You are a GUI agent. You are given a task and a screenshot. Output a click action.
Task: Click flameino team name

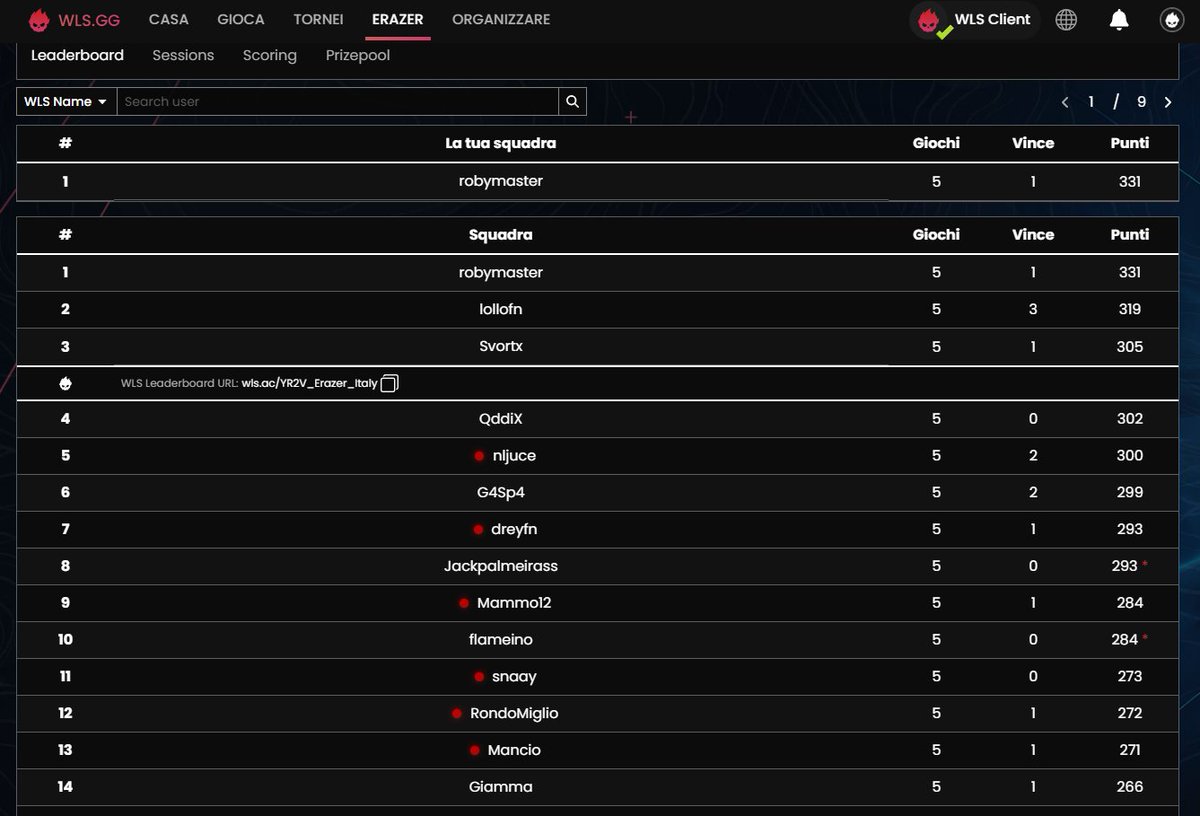pos(501,640)
